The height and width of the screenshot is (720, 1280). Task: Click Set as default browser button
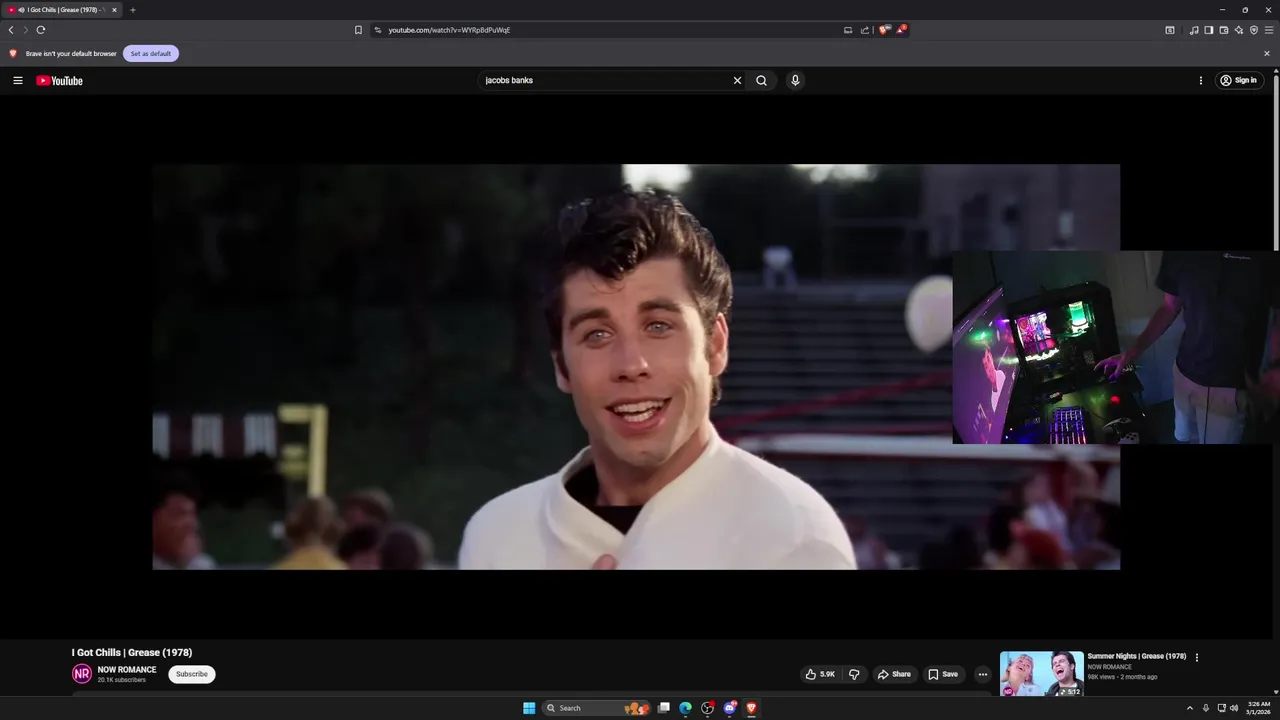151,53
